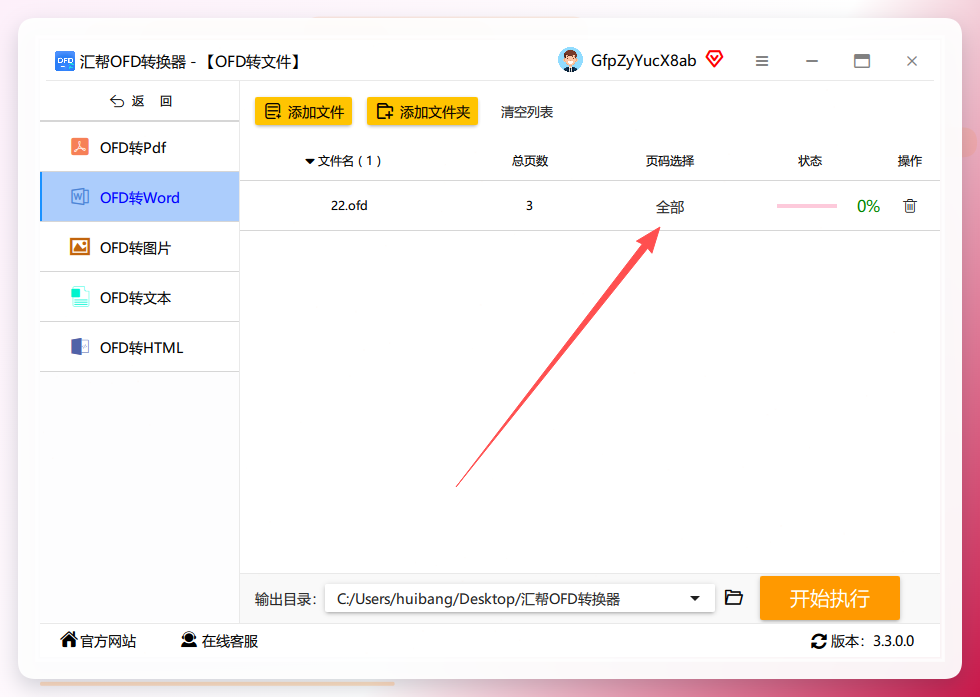Click 添加文件夹 to add a folder
This screenshot has width=980, height=697.
tap(422, 111)
